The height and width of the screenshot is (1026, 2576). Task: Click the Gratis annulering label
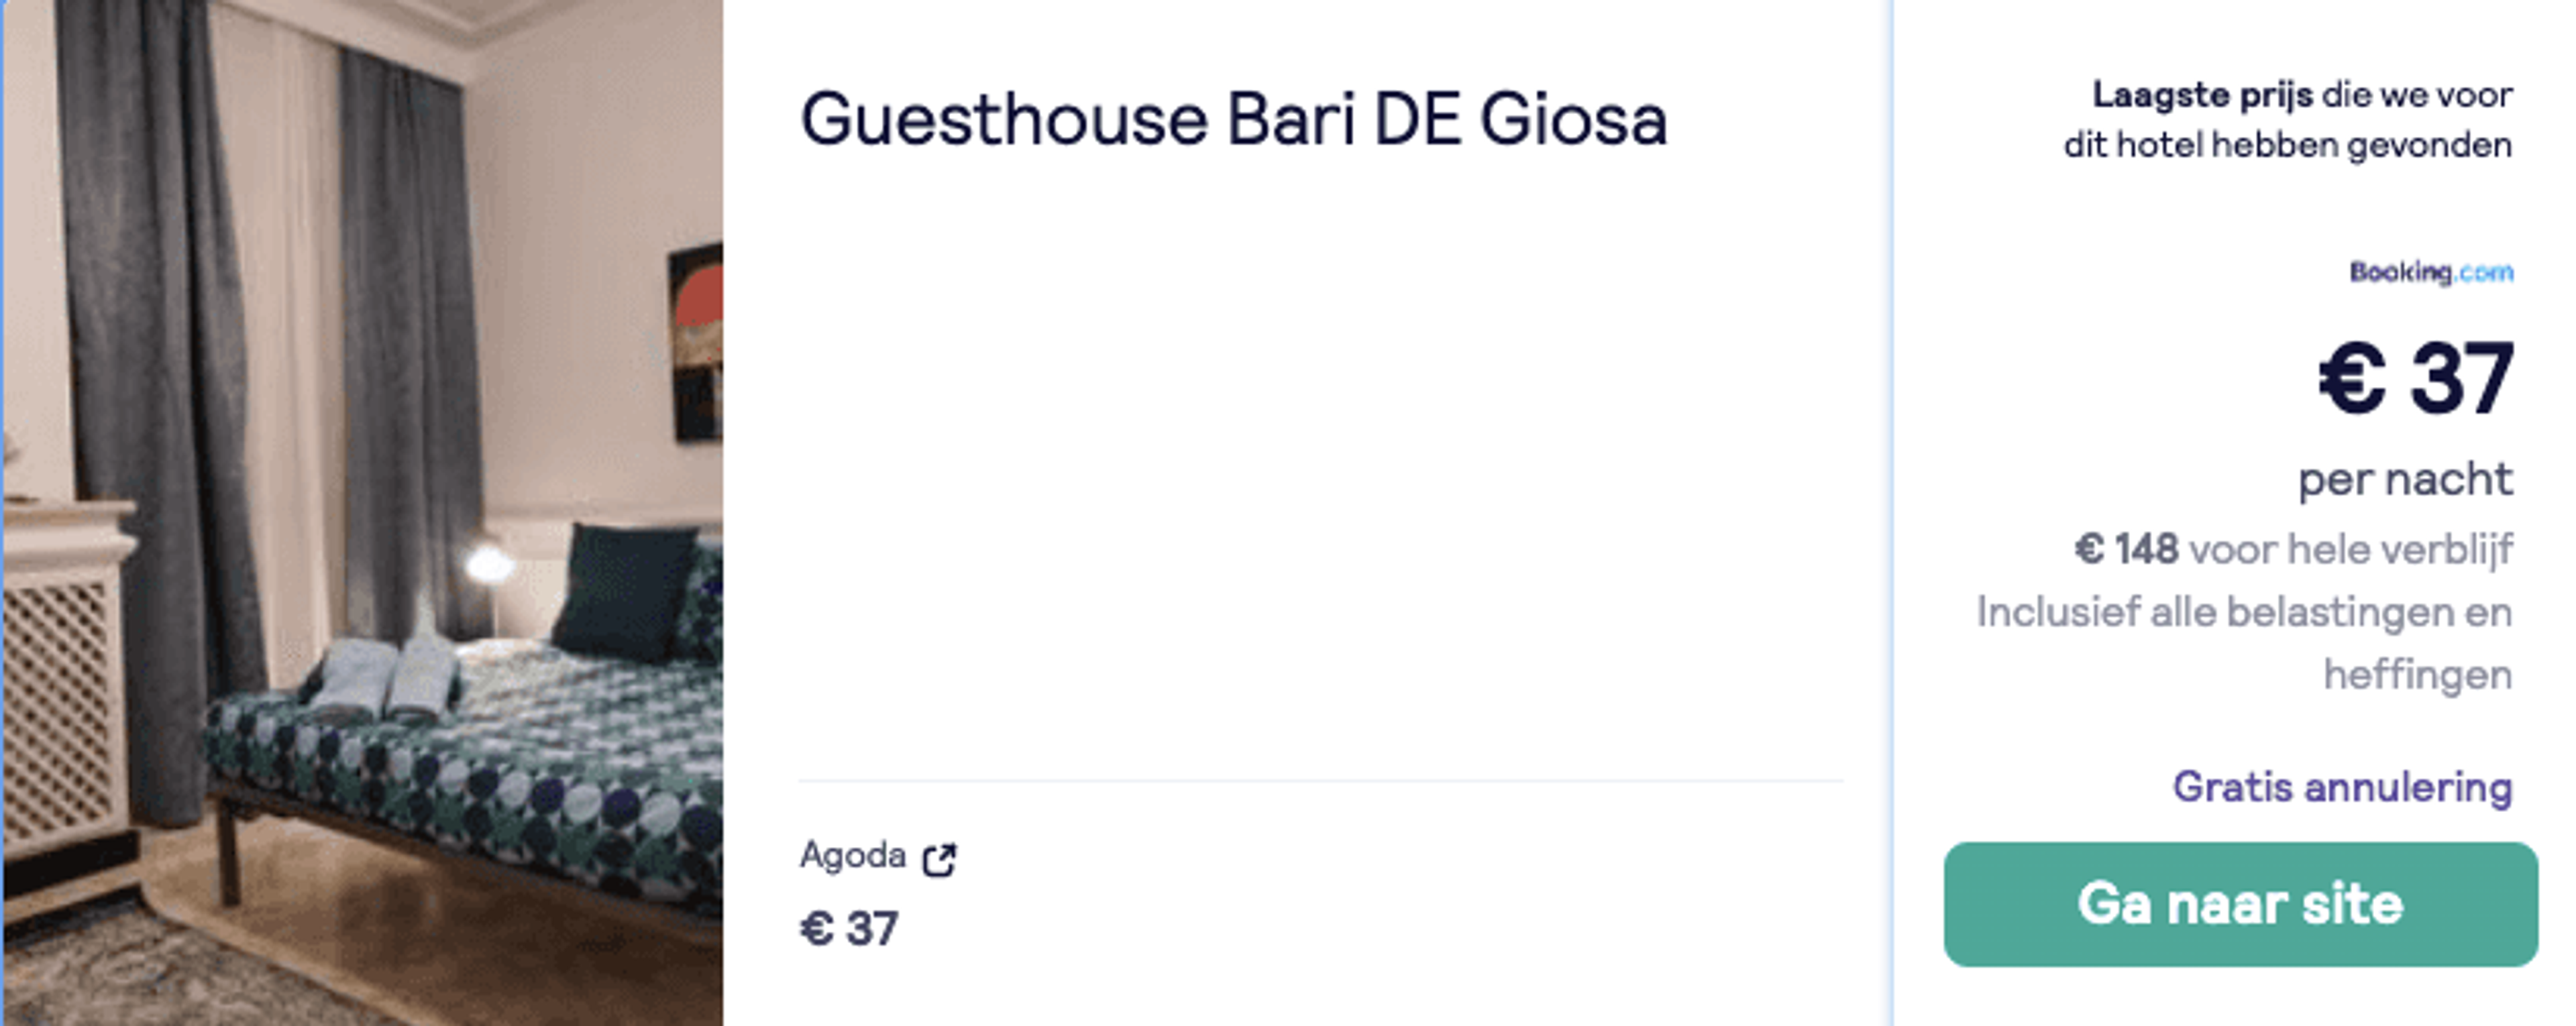2342,787
